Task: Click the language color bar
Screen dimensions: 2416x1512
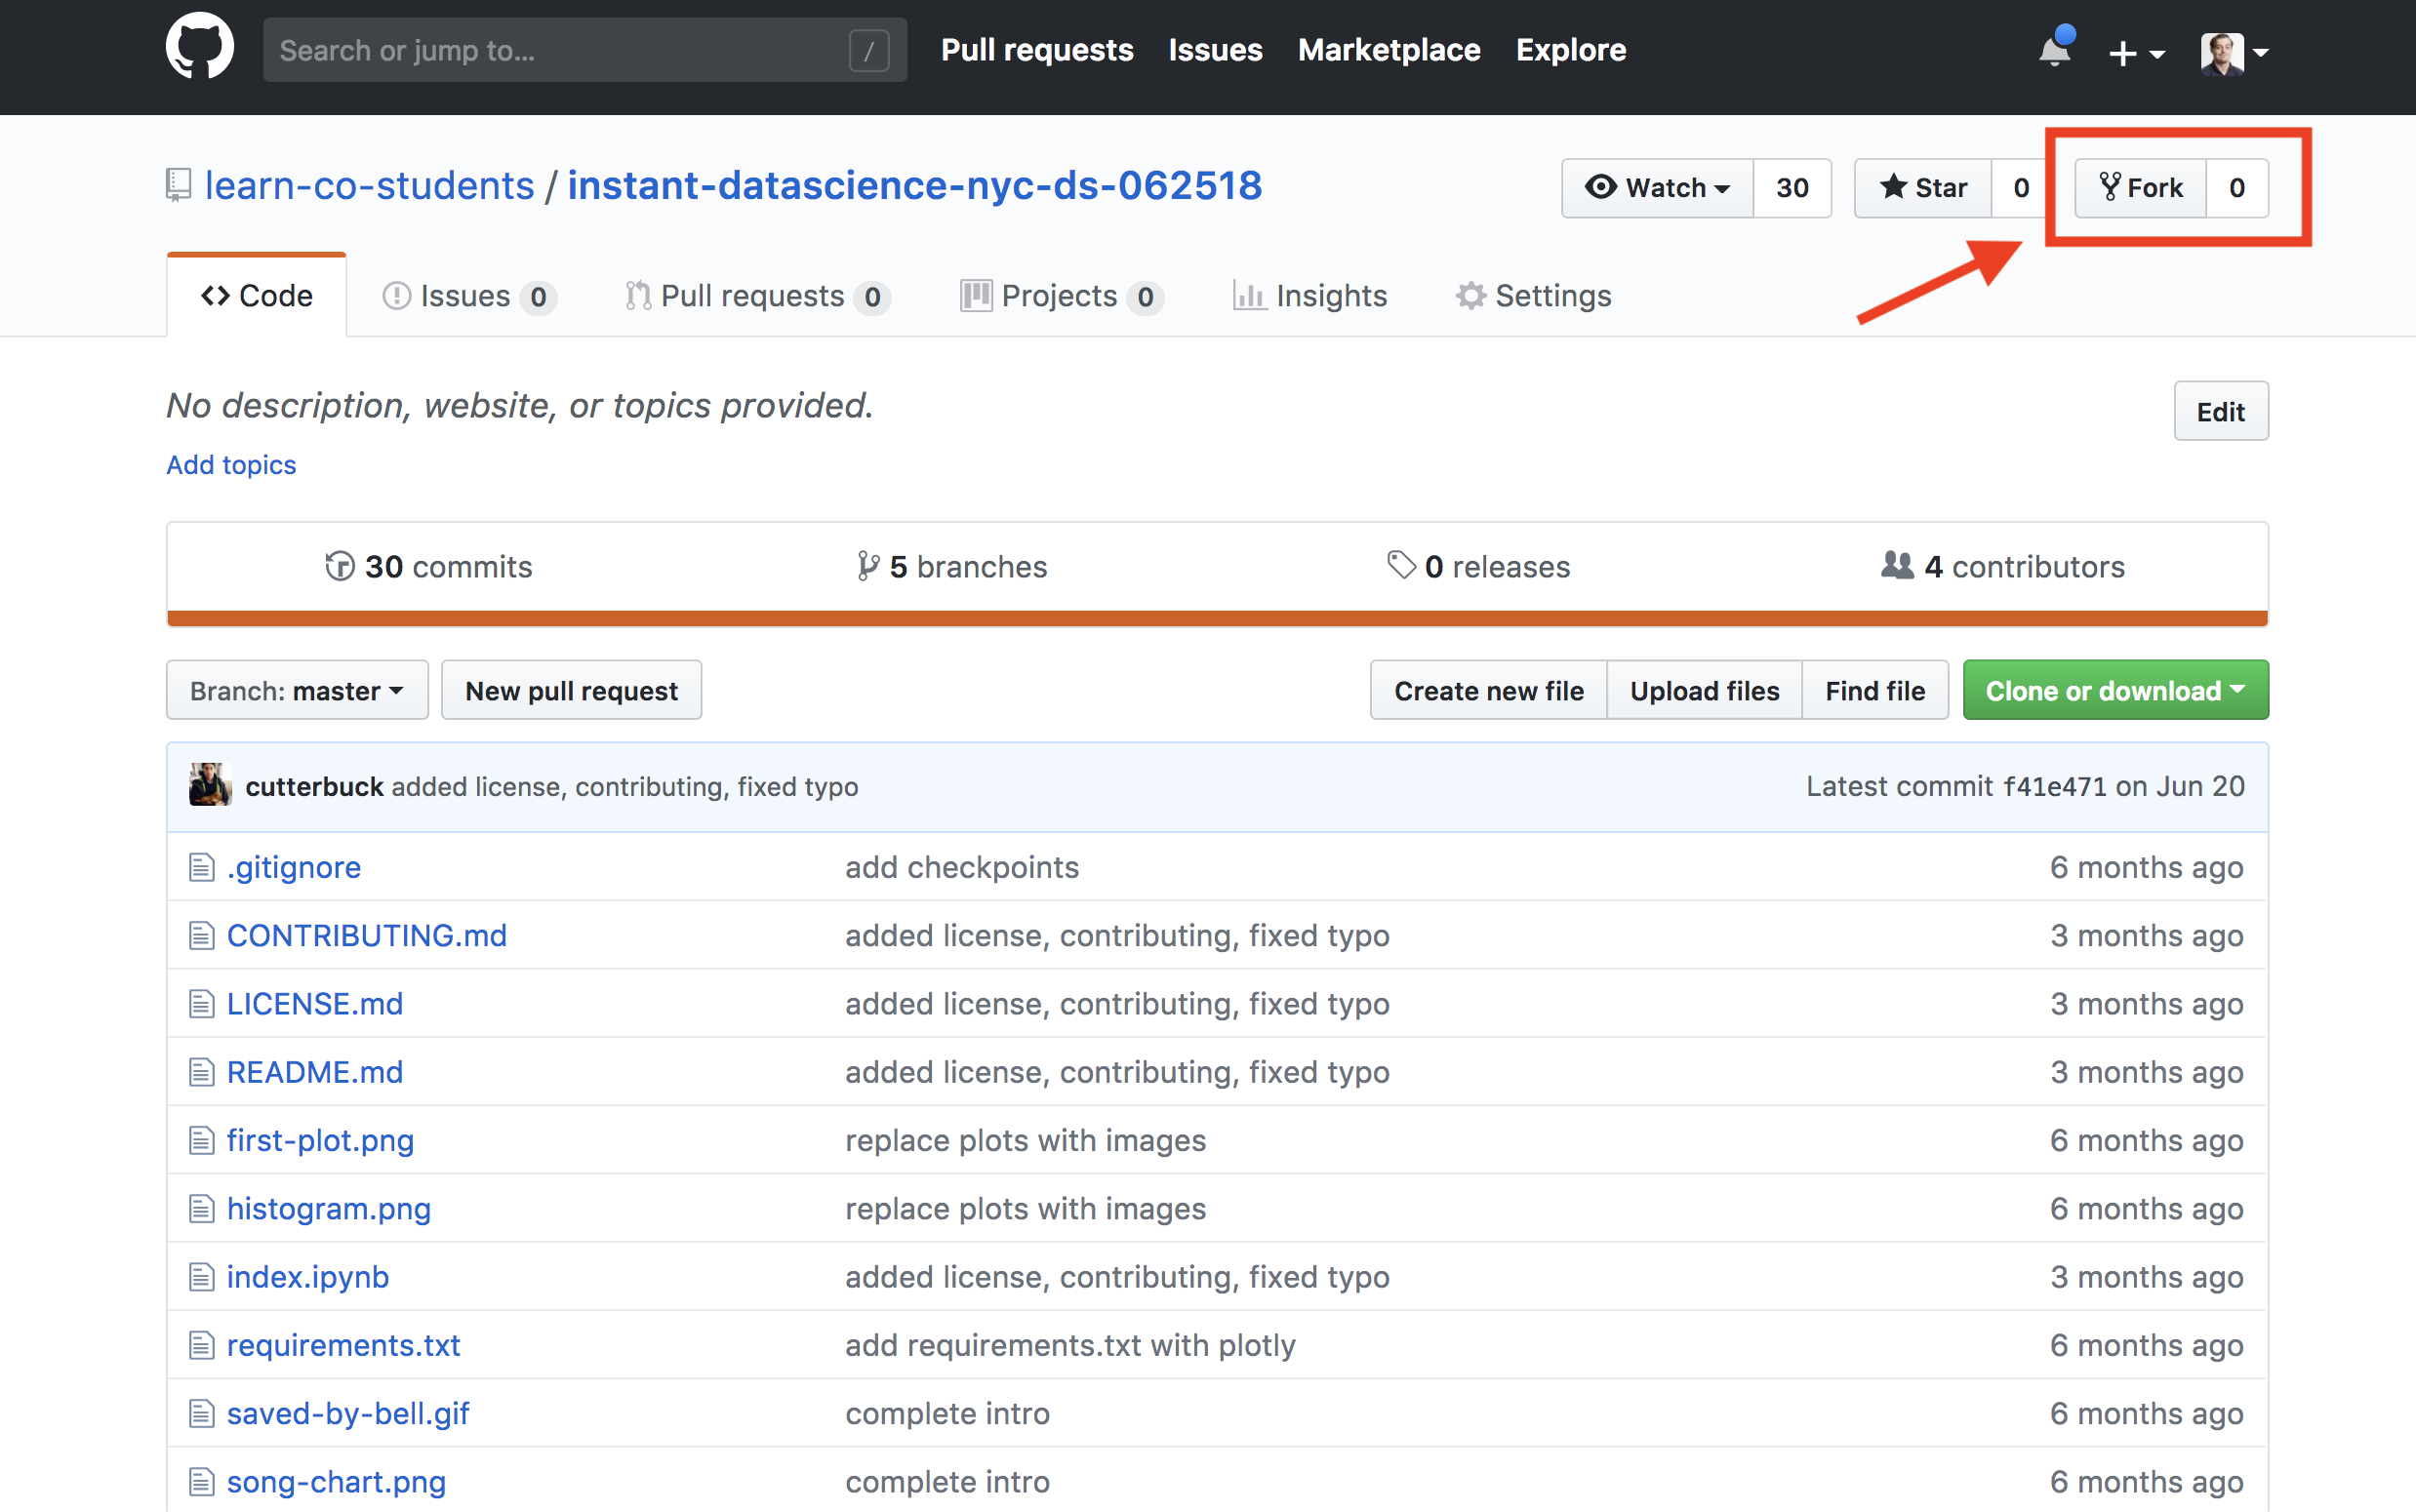Action: pos(1216,618)
